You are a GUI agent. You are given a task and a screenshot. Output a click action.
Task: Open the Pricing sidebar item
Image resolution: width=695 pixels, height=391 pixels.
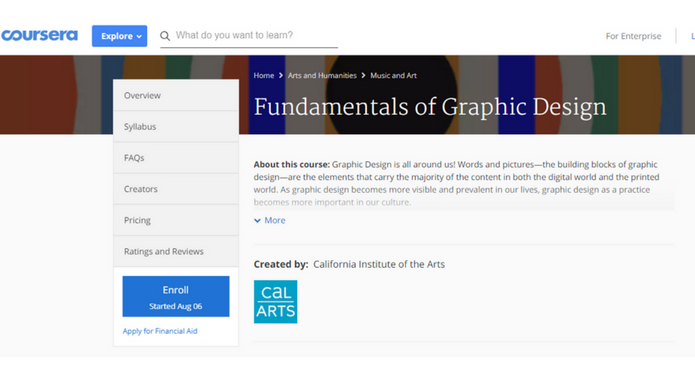(x=176, y=220)
